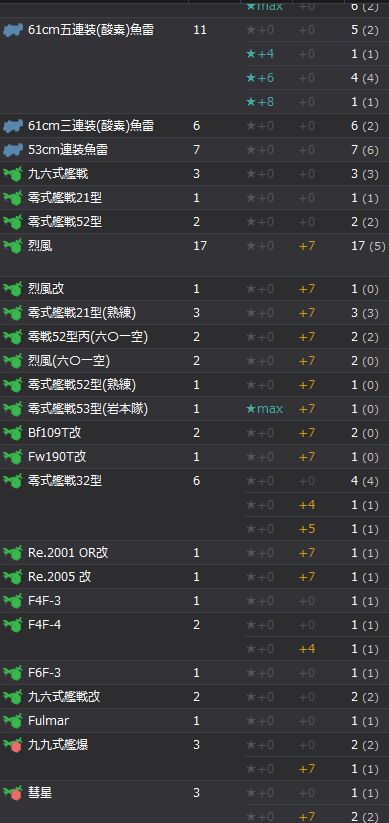The image size is (389, 823).
Task: Click the fighter icon beside Fw190T改
Action: [13, 457]
